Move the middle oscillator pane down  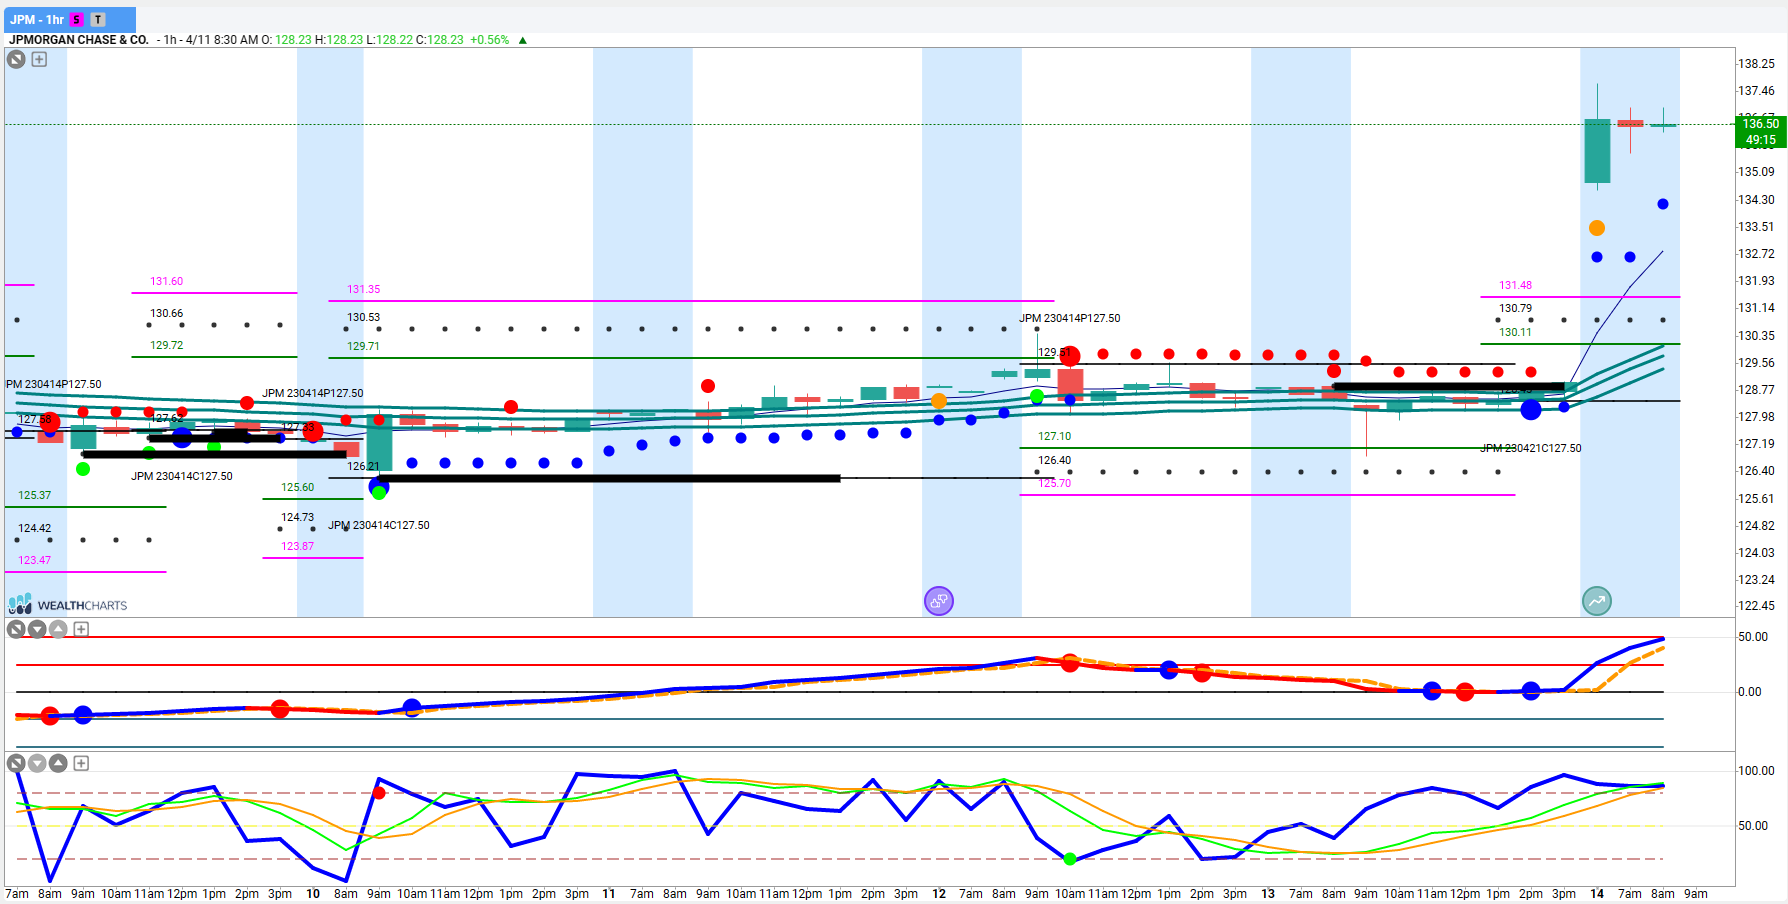point(37,629)
